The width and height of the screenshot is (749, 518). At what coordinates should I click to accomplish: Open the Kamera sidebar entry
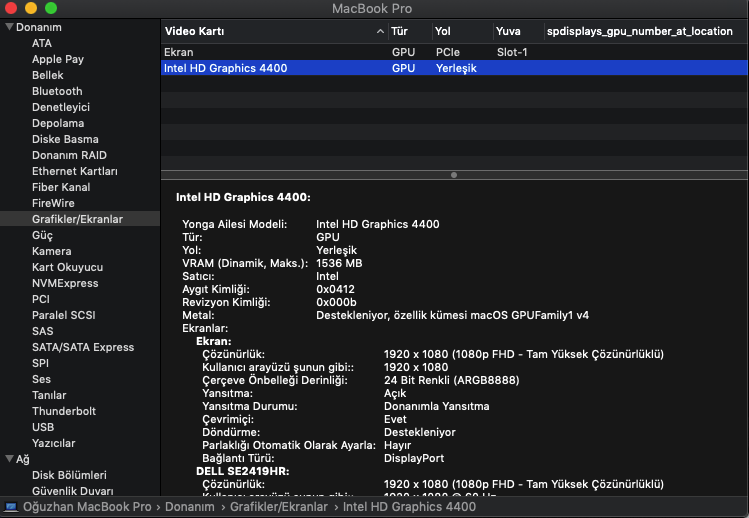coord(51,251)
